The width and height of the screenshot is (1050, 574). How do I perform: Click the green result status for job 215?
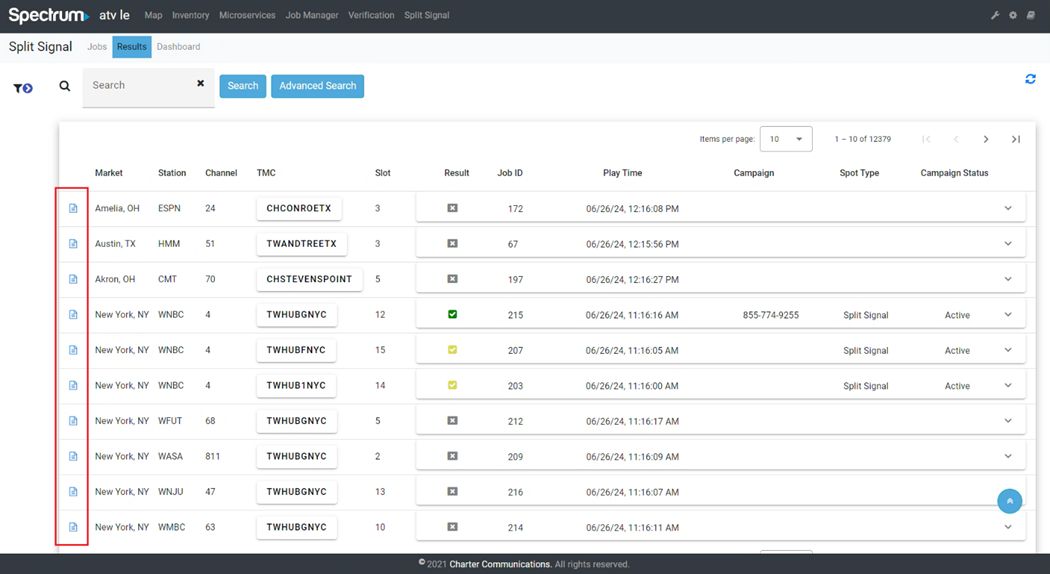pyautogui.click(x=453, y=314)
